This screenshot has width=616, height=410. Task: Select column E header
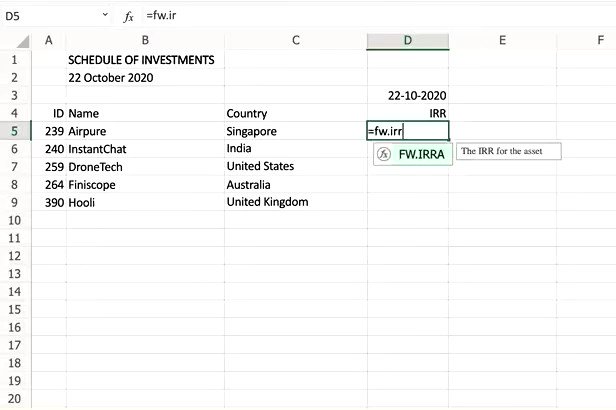pyautogui.click(x=502, y=41)
